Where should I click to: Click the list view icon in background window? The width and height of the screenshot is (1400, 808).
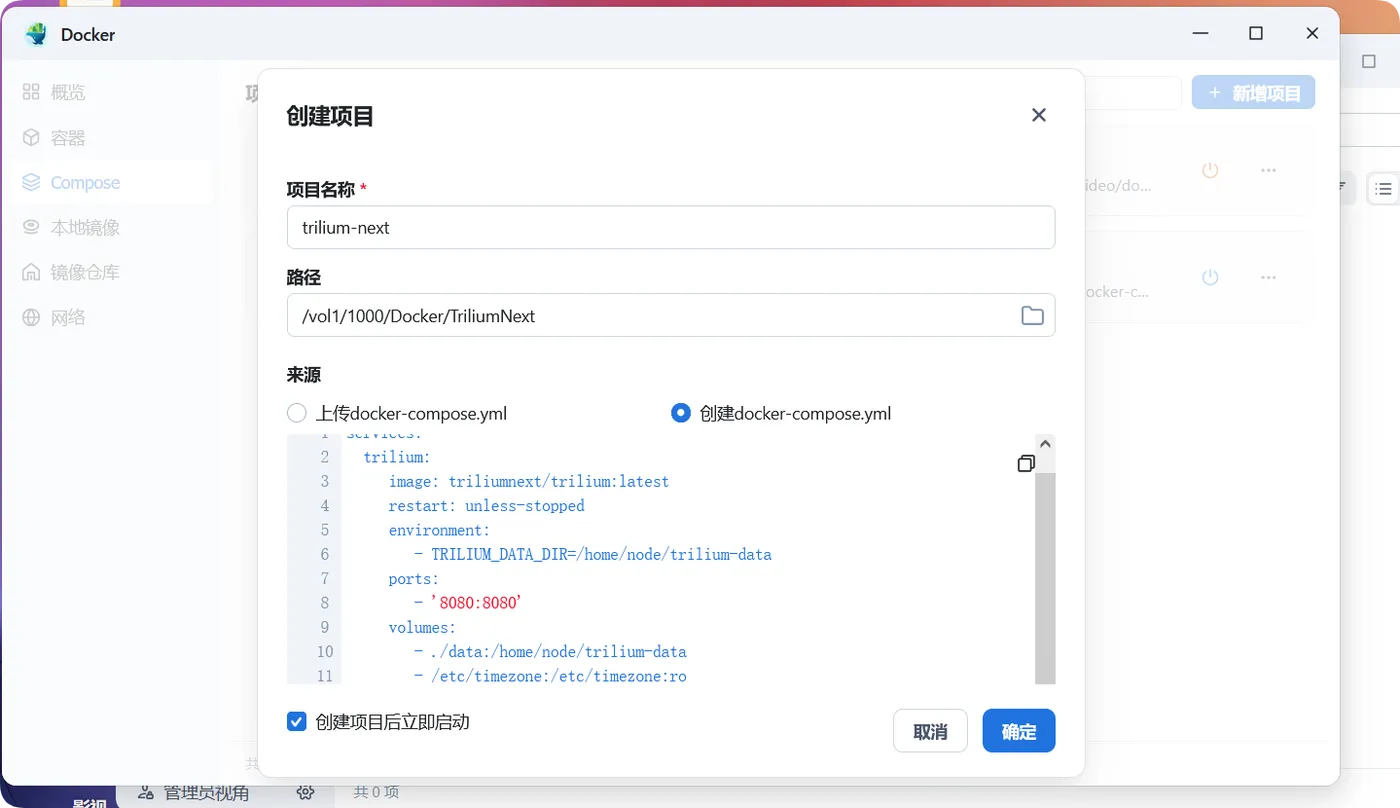click(1384, 188)
